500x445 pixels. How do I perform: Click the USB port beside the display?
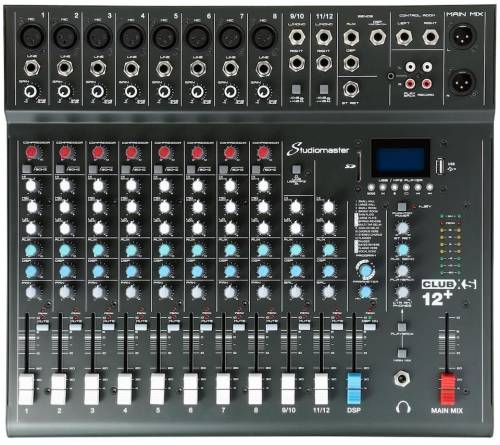pos(440,167)
